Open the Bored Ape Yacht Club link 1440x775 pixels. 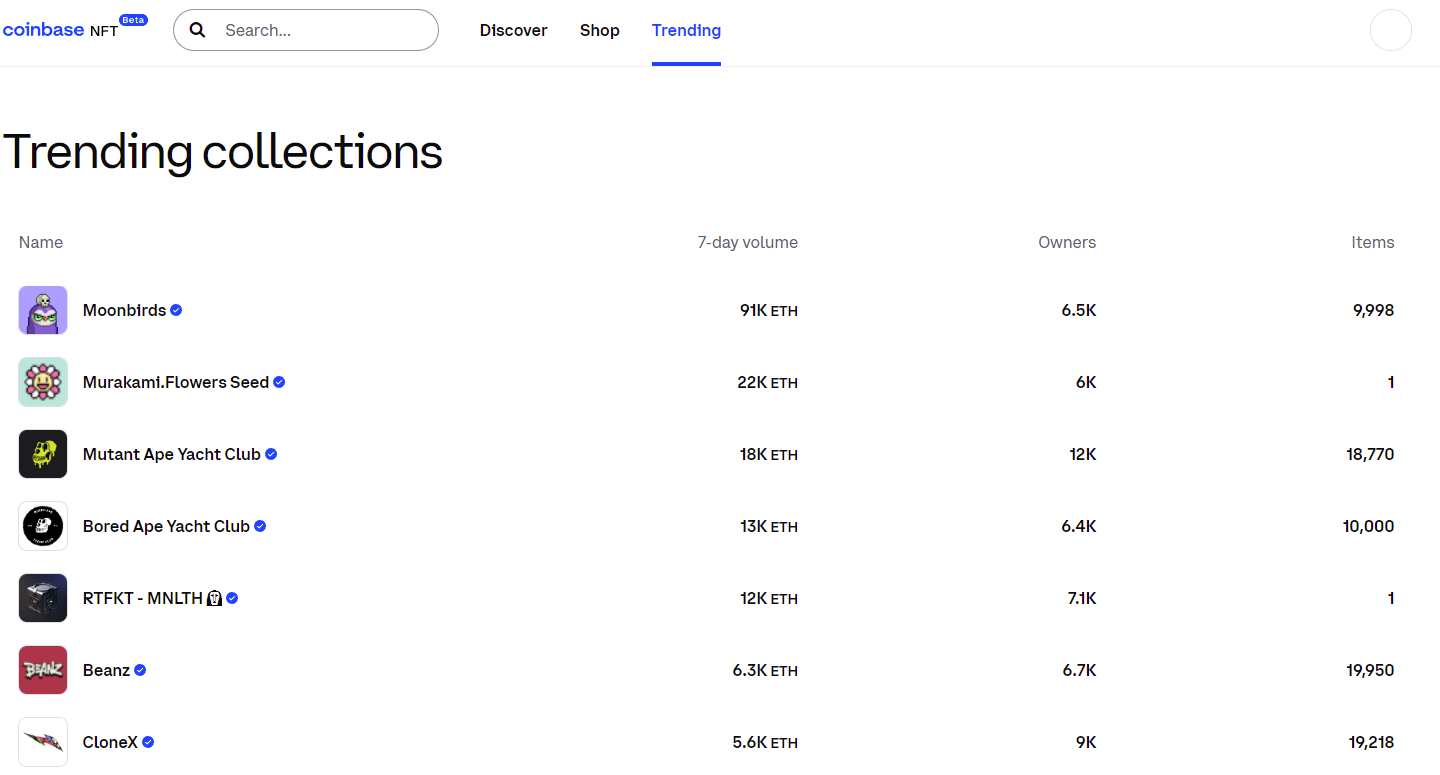click(166, 526)
